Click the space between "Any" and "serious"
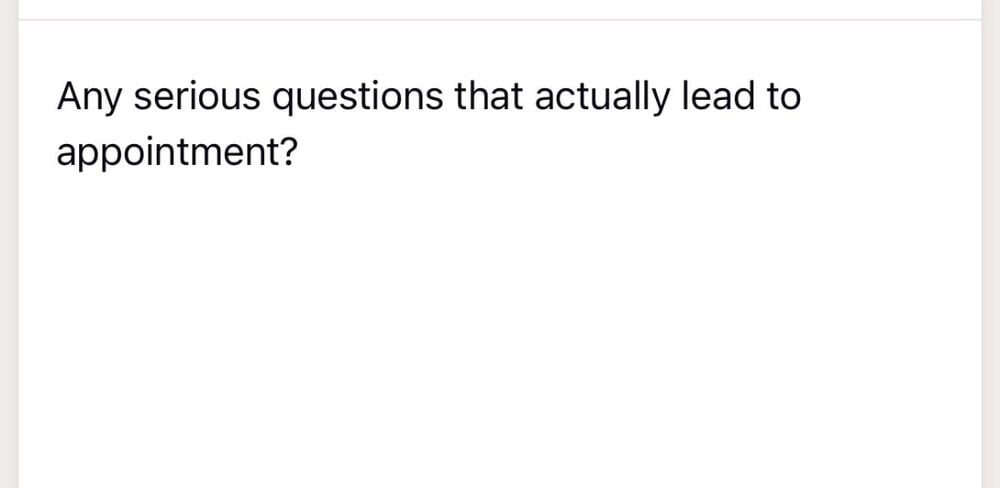The width and height of the screenshot is (1000, 488). click(x=127, y=98)
